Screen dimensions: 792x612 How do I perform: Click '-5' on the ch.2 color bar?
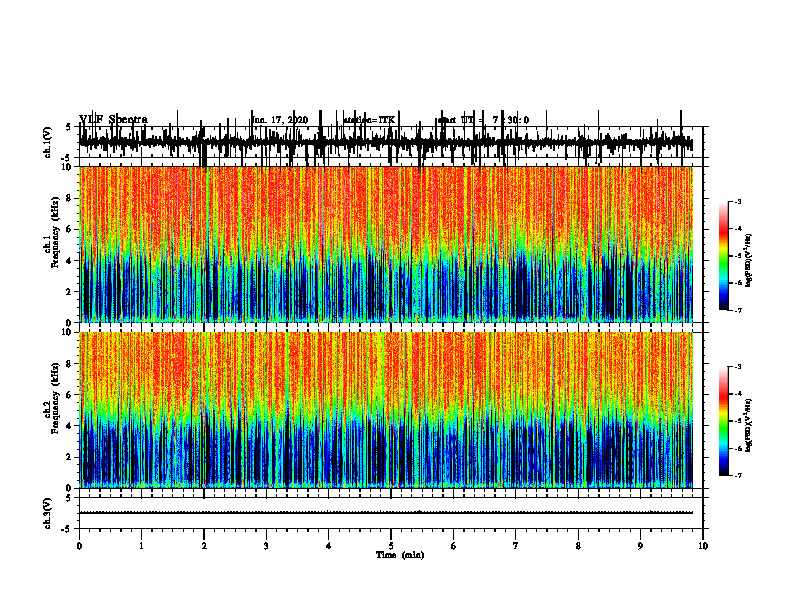coord(737,421)
